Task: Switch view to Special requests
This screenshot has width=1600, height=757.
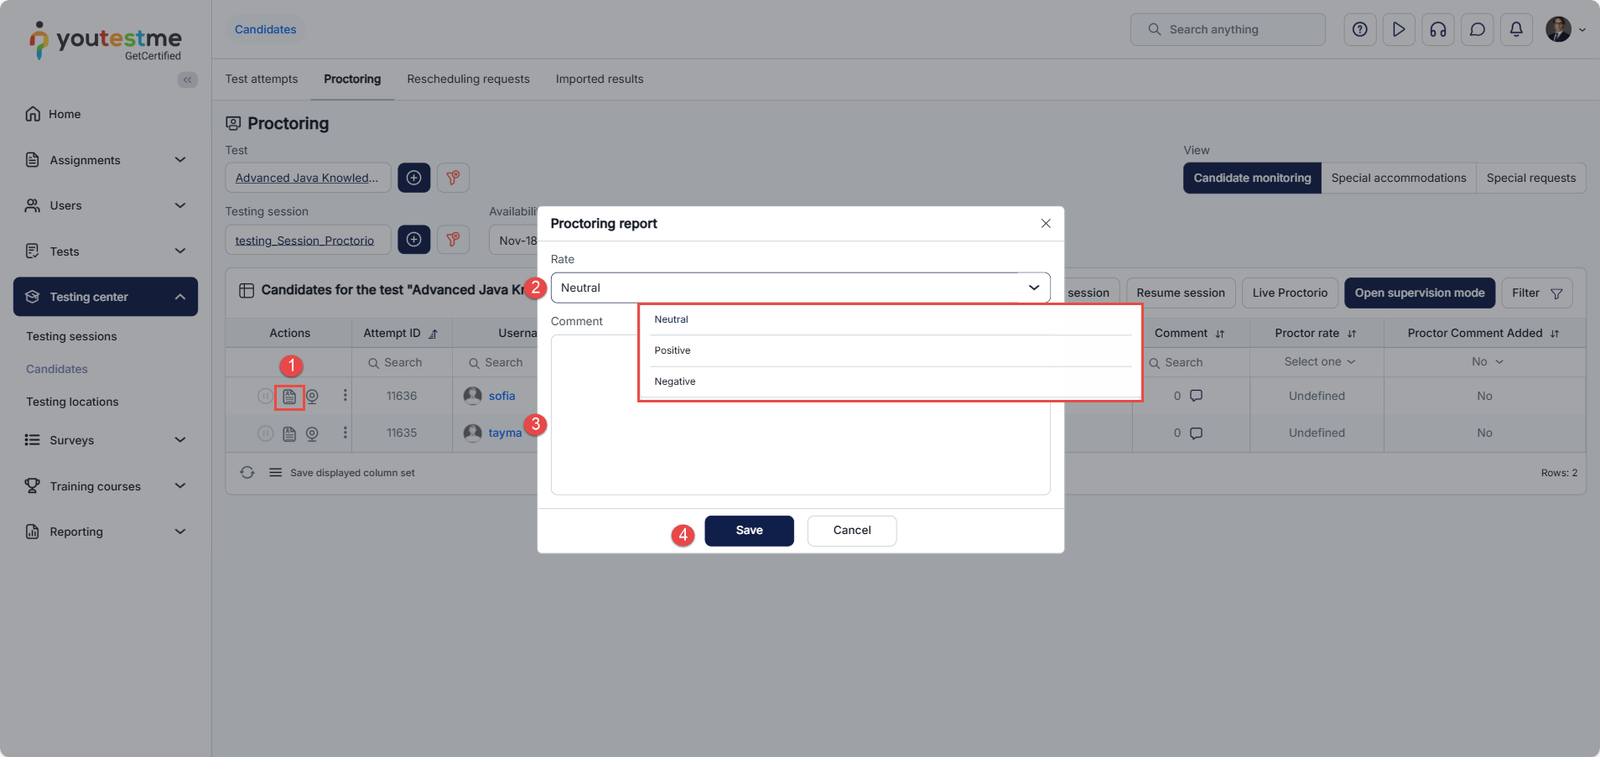Action: pyautogui.click(x=1530, y=178)
